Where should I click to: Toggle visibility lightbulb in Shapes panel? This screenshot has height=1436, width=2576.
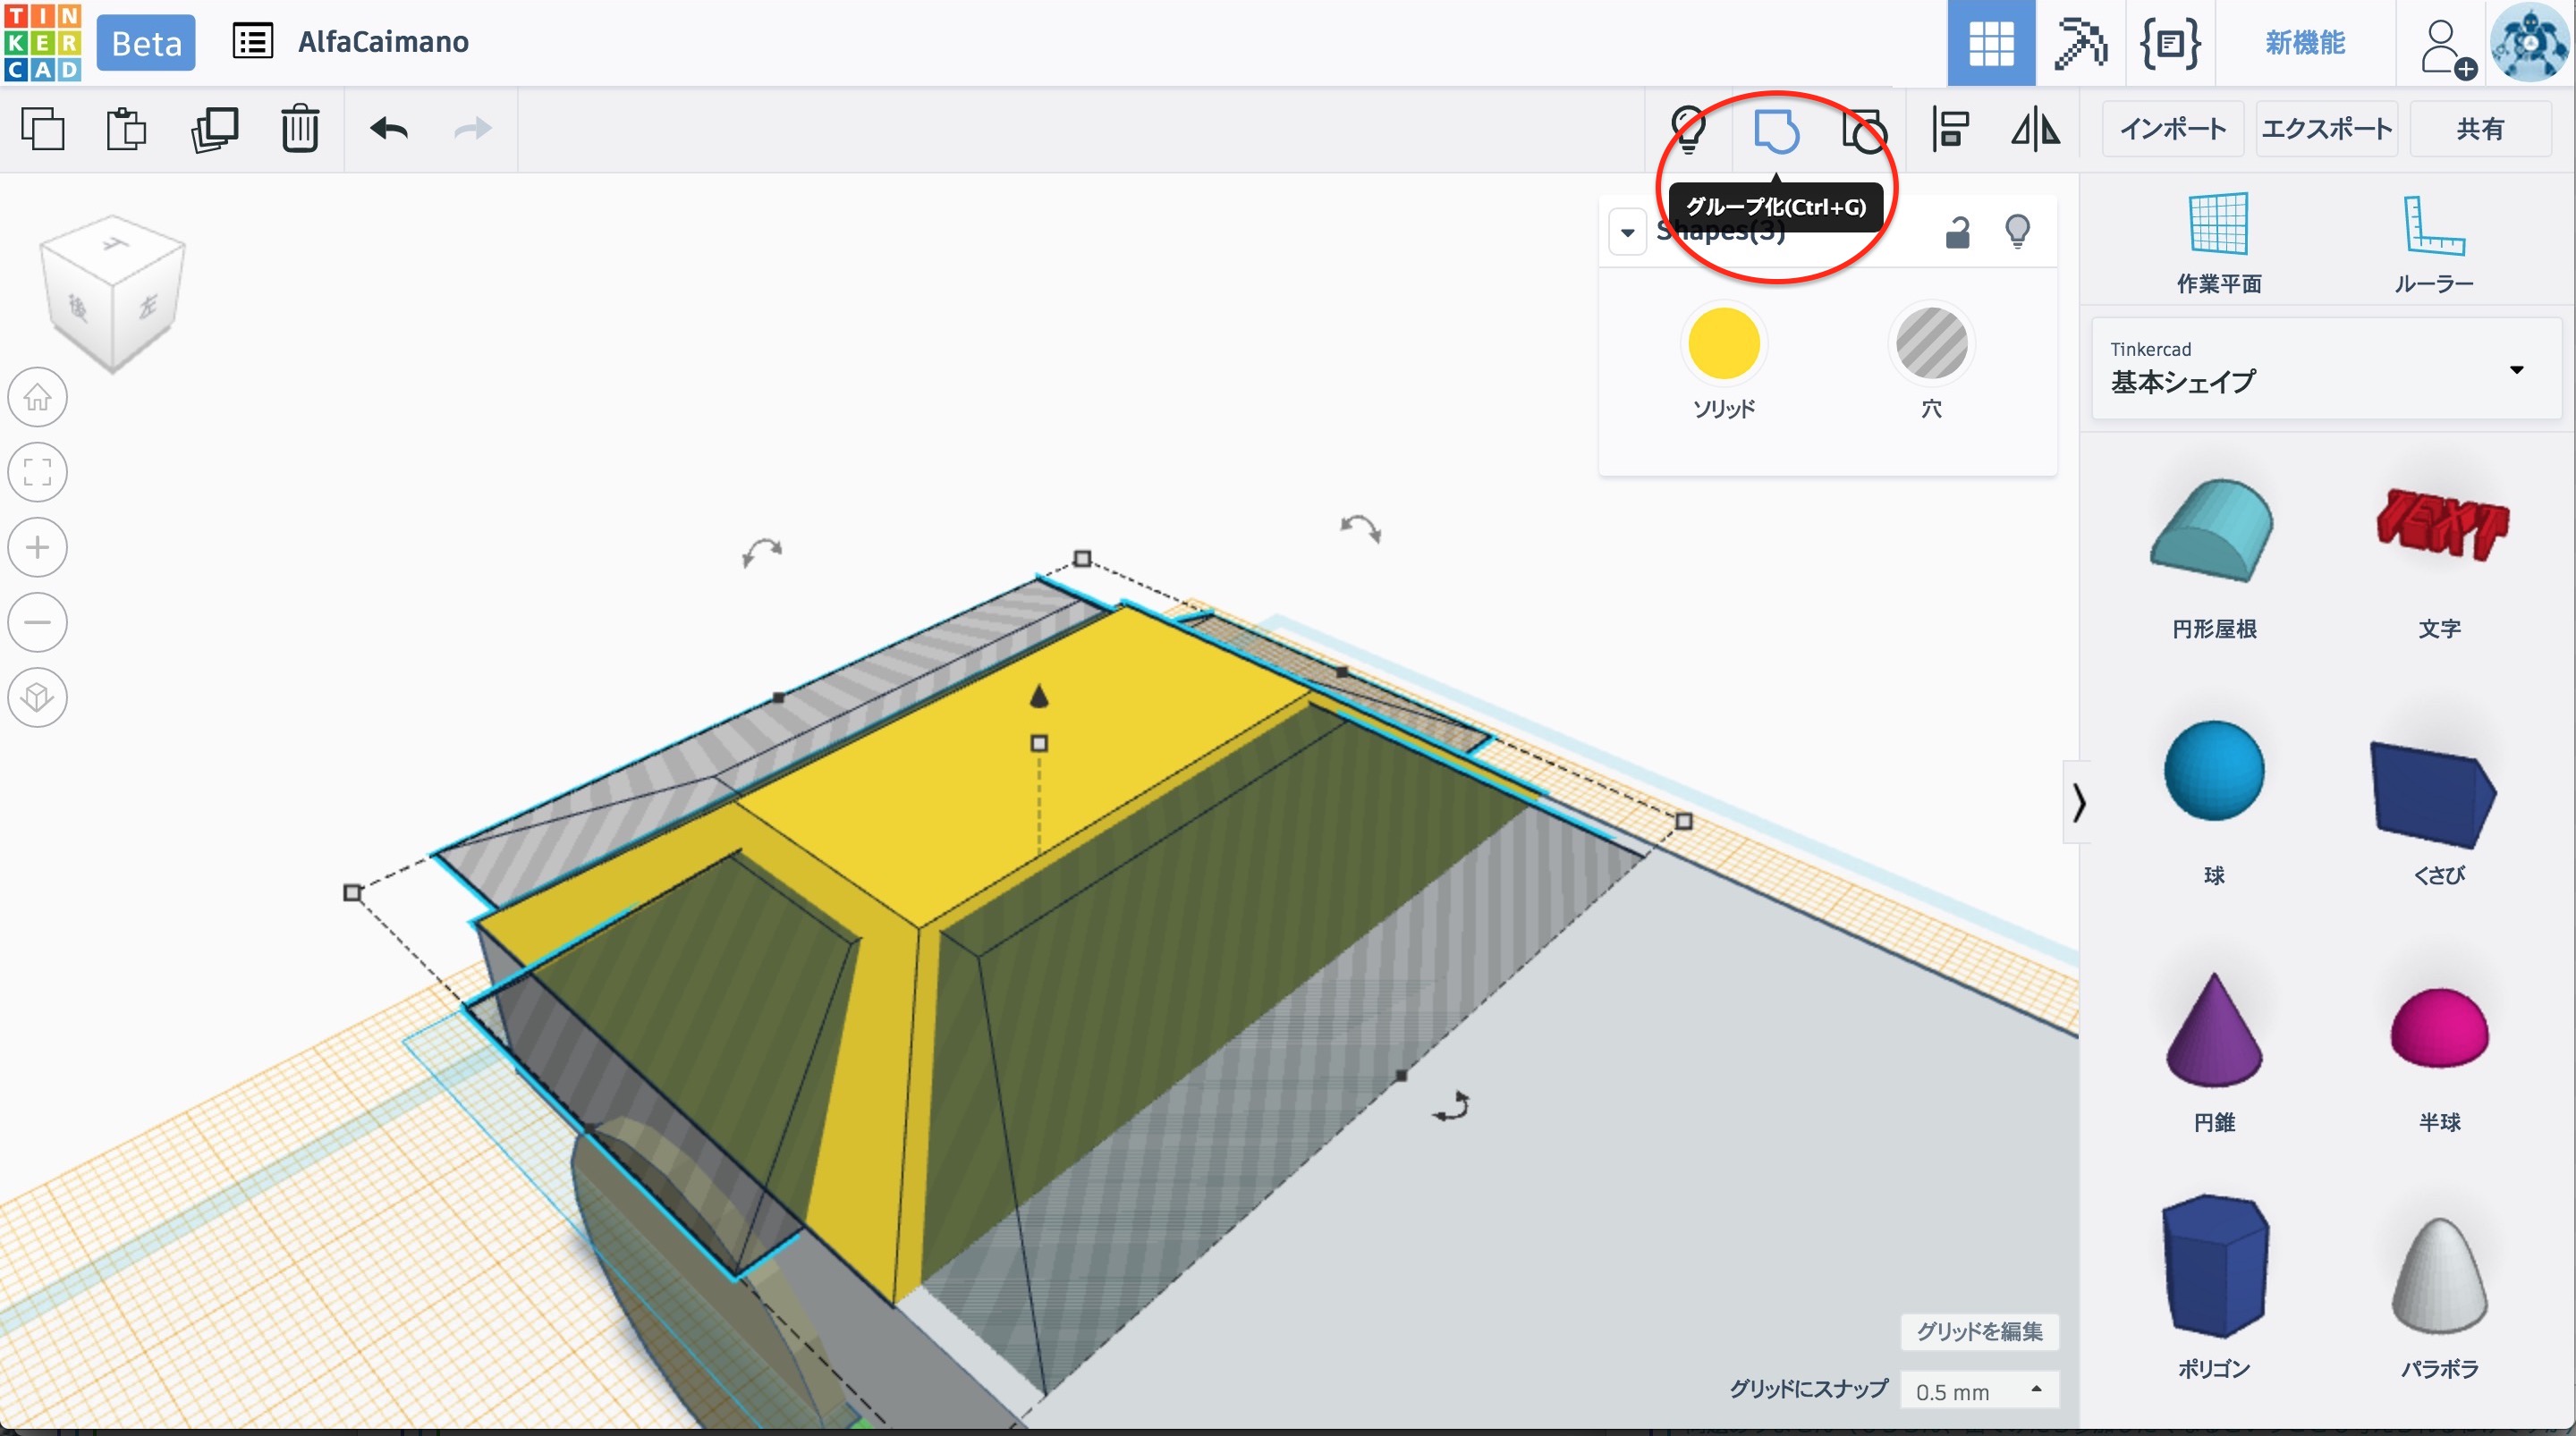tap(2017, 232)
